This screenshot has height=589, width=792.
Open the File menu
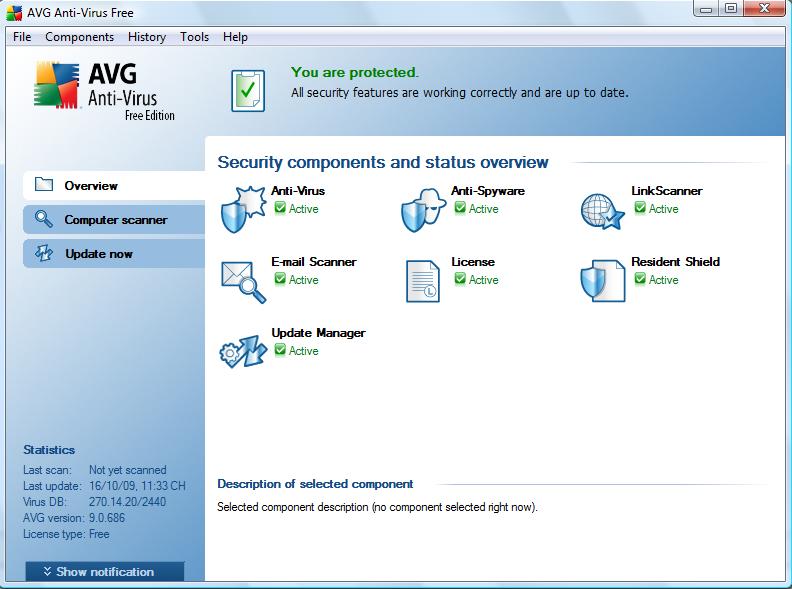coord(22,37)
